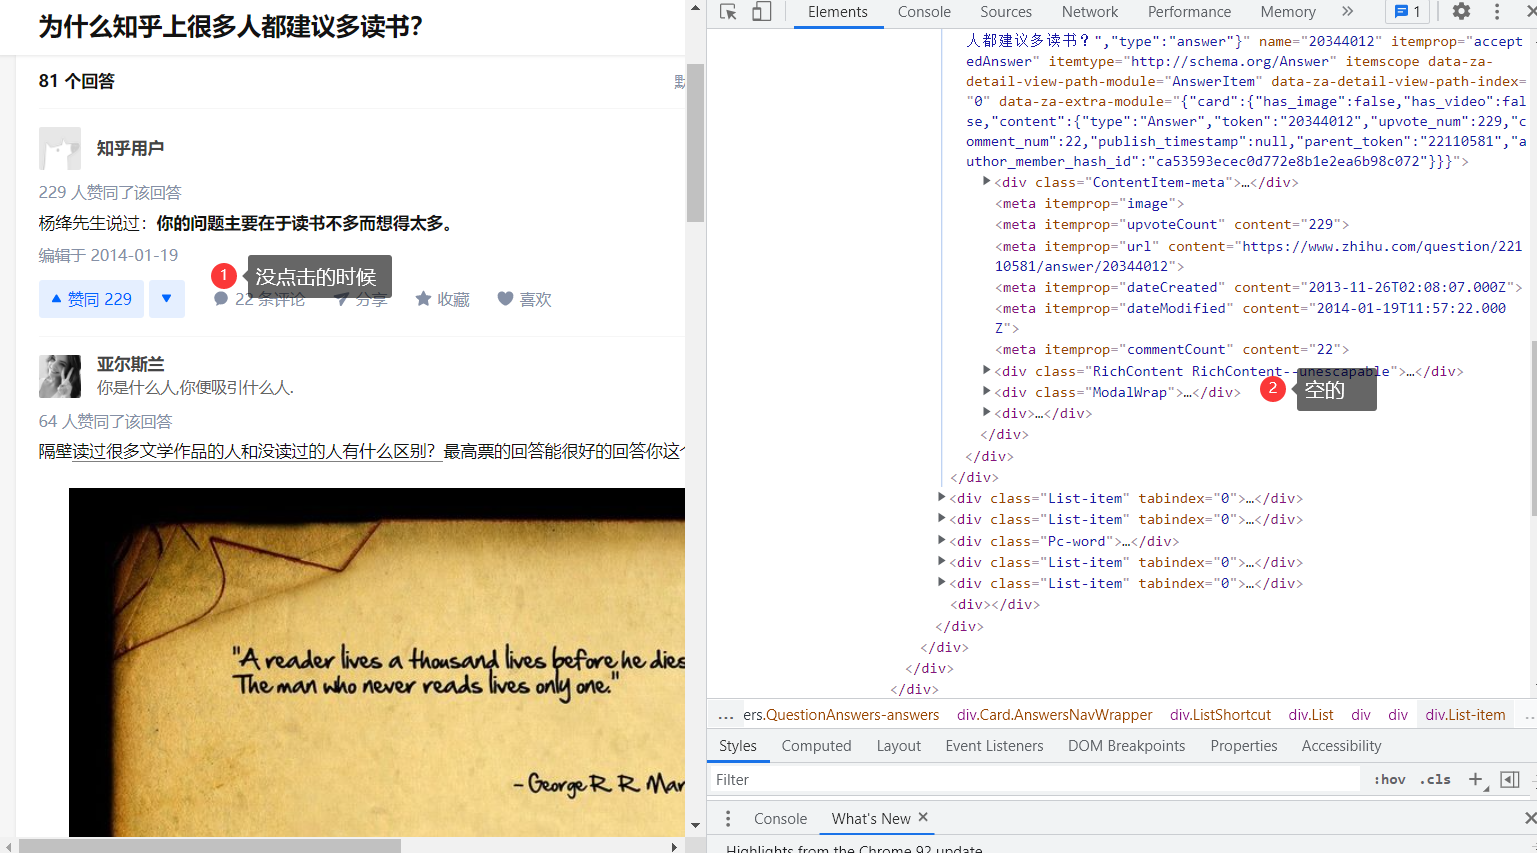Like the answer with 喜欢 heart
Screen dimensions: 1537x853
(x=524, y=299)
